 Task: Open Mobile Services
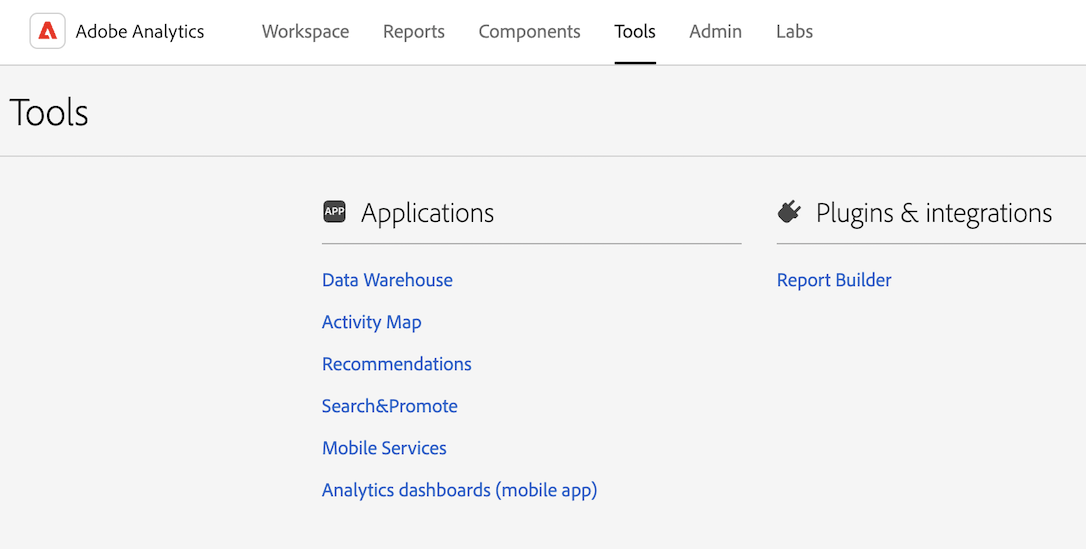click(384, 448)
